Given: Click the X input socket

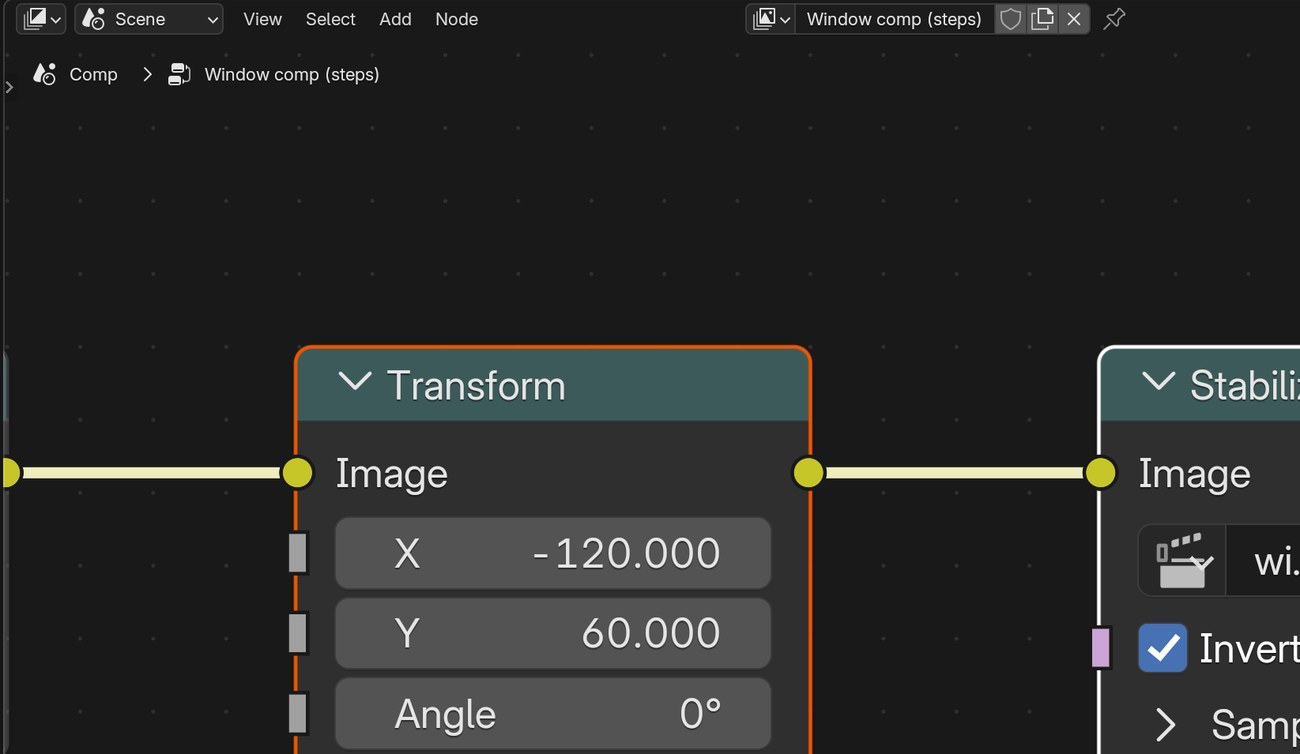Looking at the screenshot, I should coord(297,553).
